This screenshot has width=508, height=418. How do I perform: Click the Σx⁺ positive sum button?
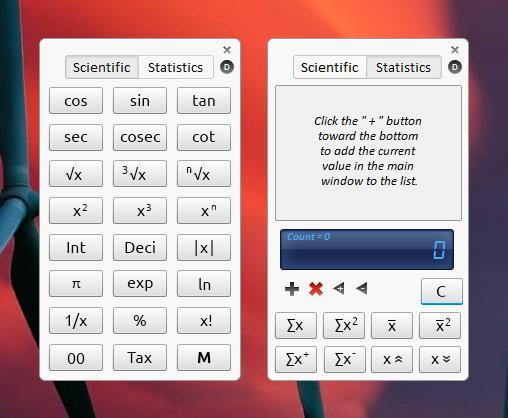(x=296, y=359)
